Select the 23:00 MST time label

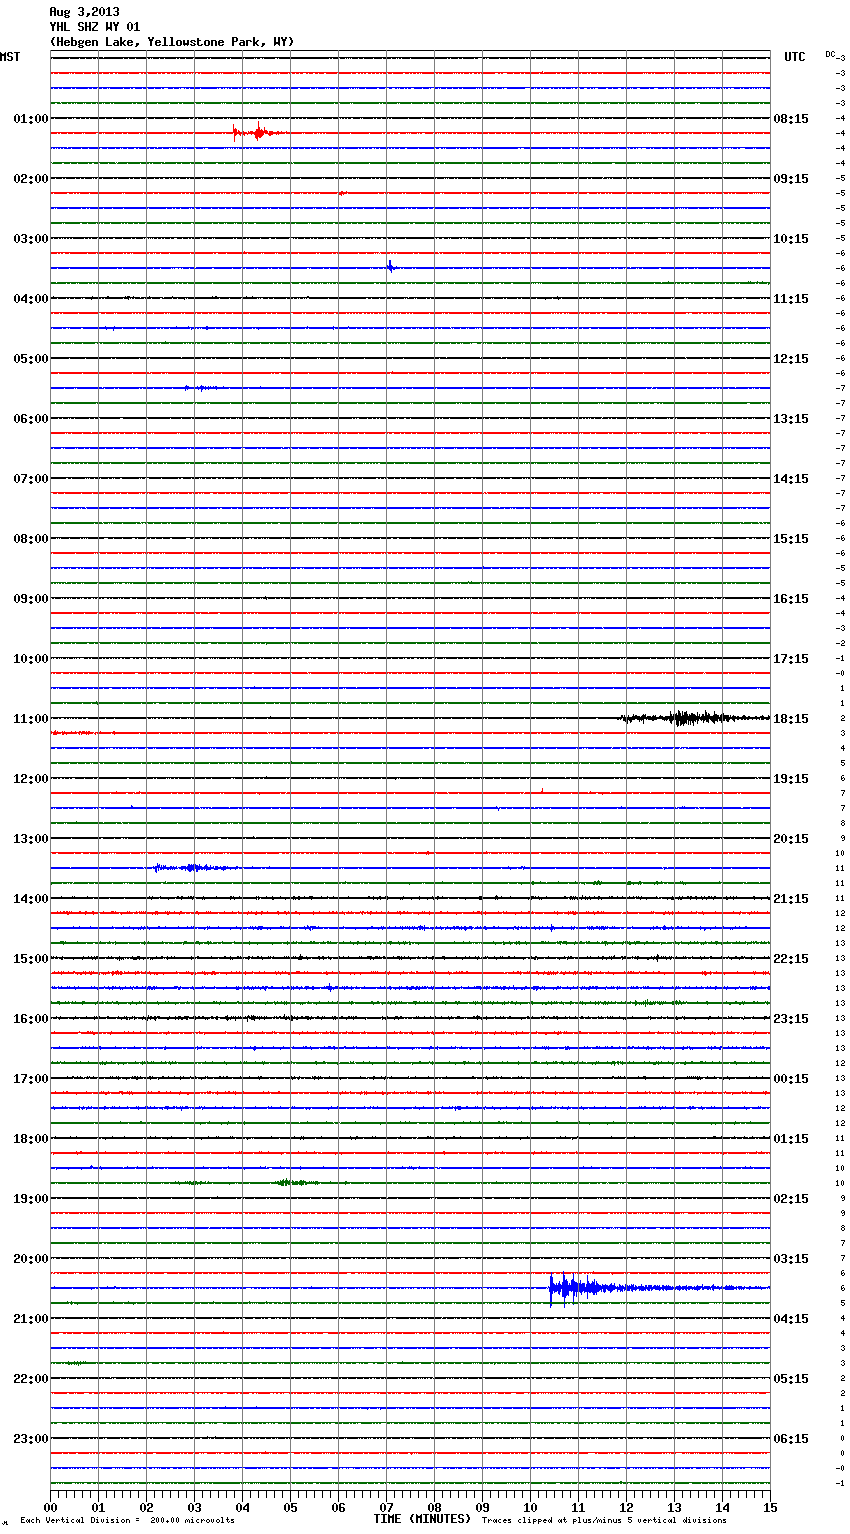[x=30, y=1439]
